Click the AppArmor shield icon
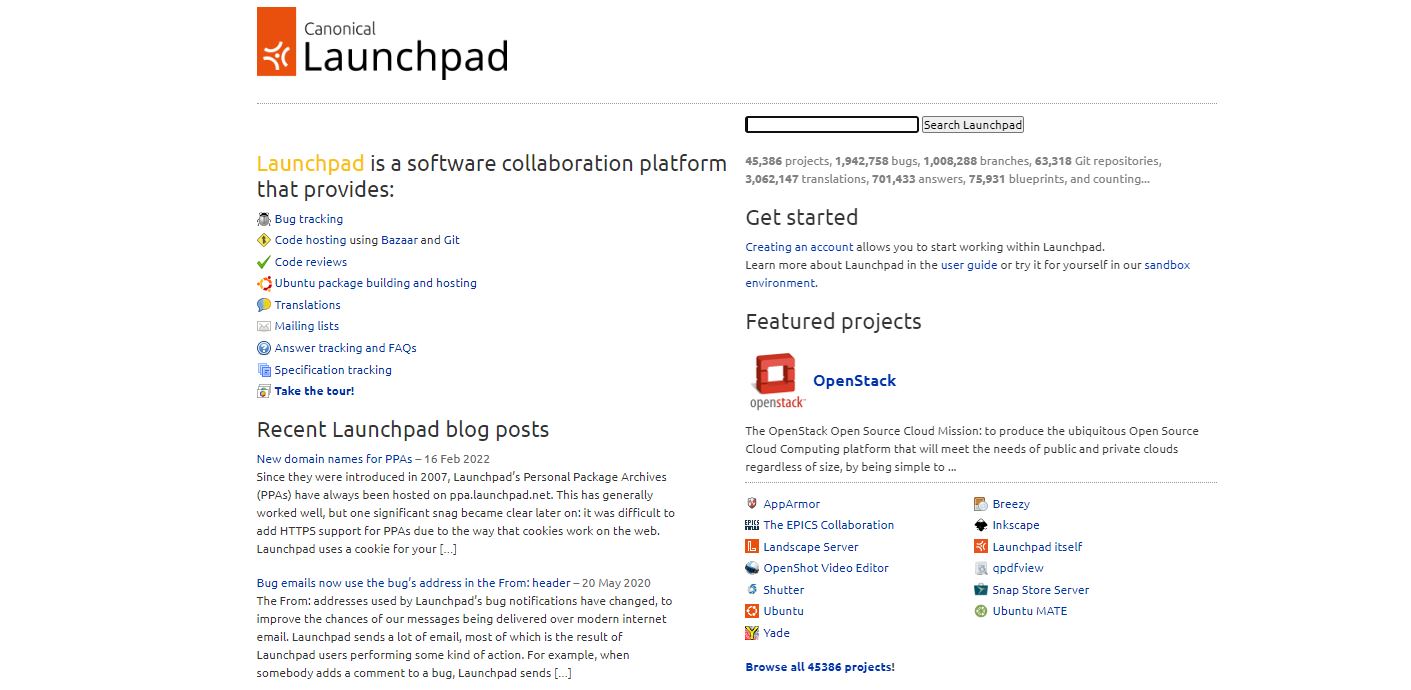 [x=752, y=504]
